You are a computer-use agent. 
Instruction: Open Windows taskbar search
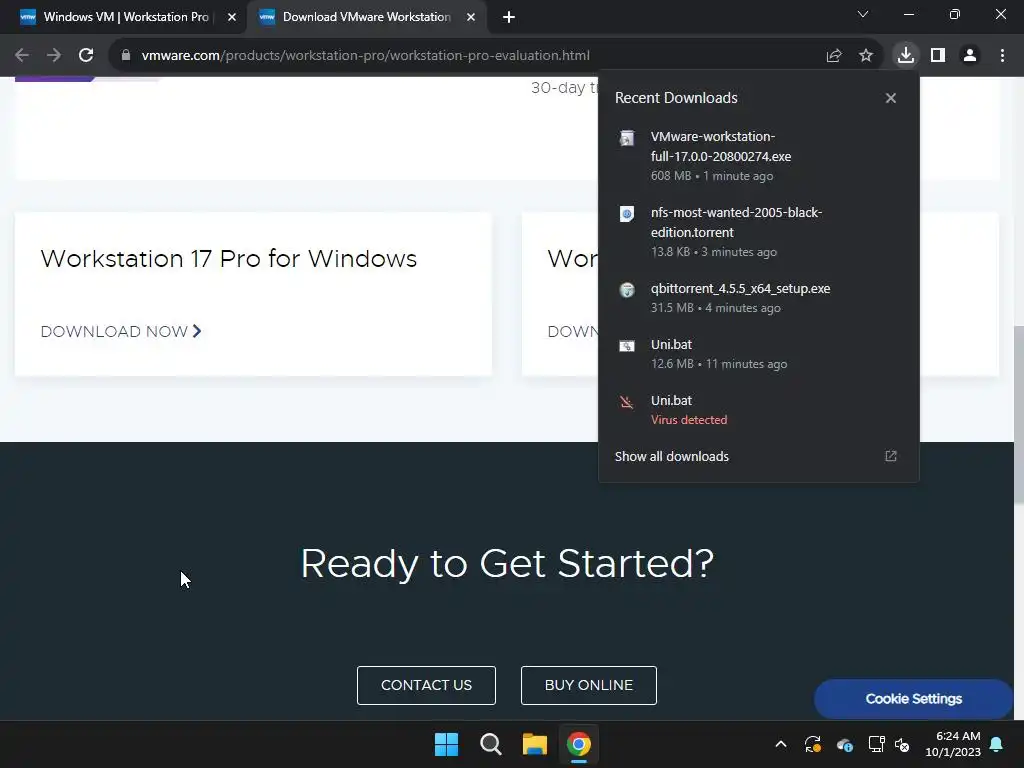coord(490,744)
